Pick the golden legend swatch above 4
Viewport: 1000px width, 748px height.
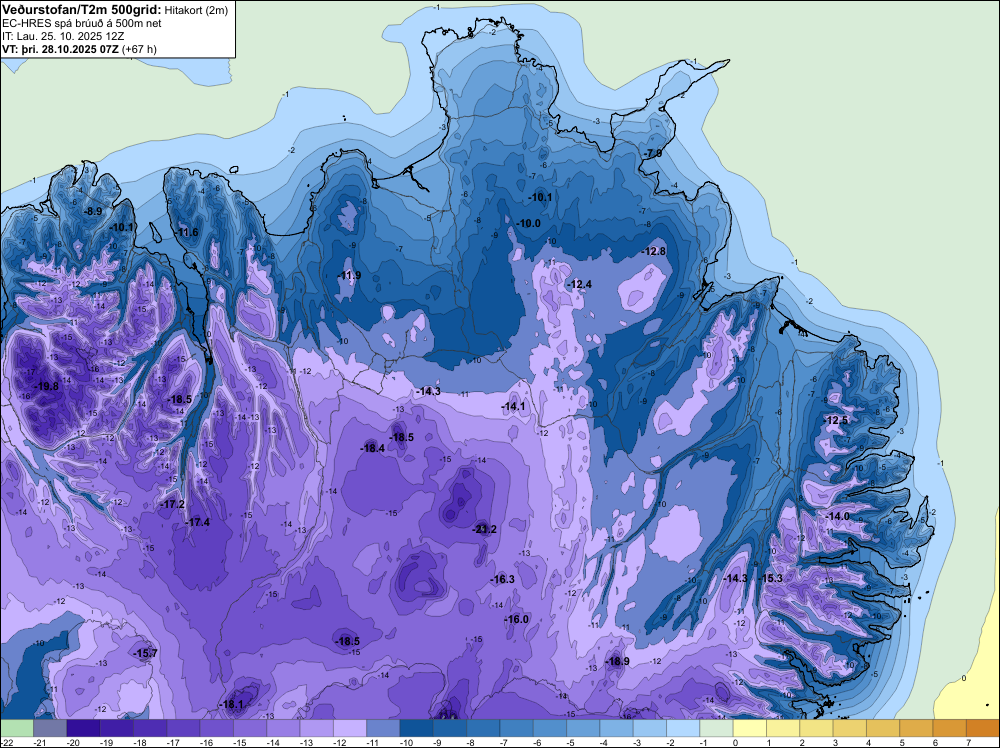[883, 728]
